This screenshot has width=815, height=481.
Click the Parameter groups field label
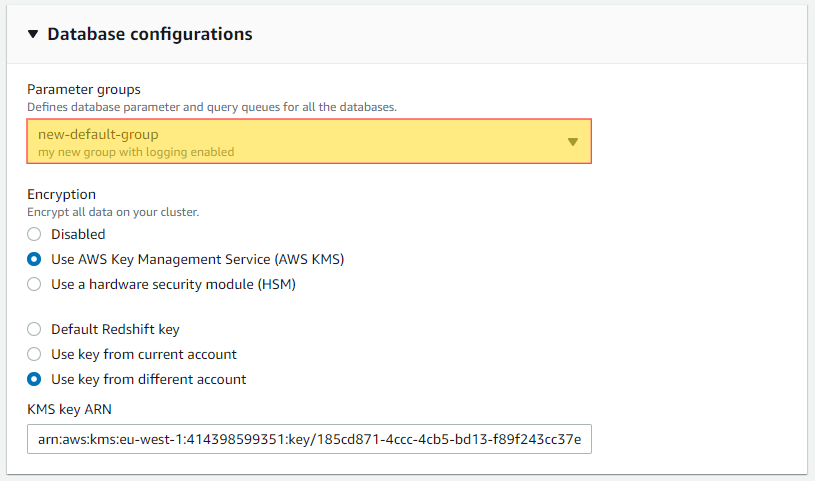click(84, 89)
